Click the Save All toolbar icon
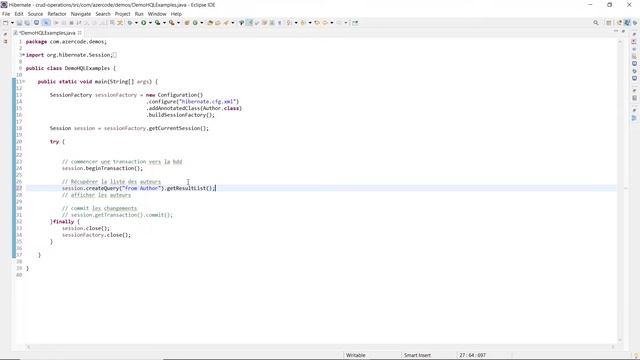The width and height of the screenshot is (640, 360). [27, 23]
